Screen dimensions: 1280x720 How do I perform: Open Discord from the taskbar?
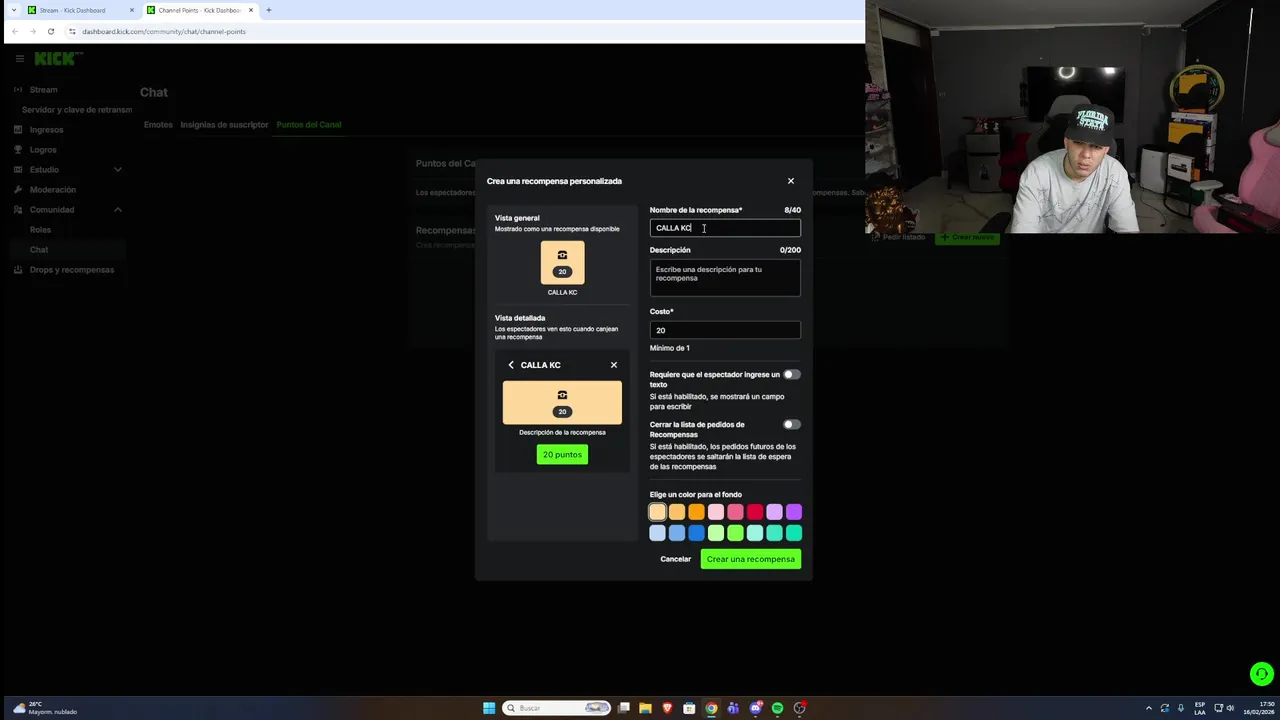pos(755,708)
